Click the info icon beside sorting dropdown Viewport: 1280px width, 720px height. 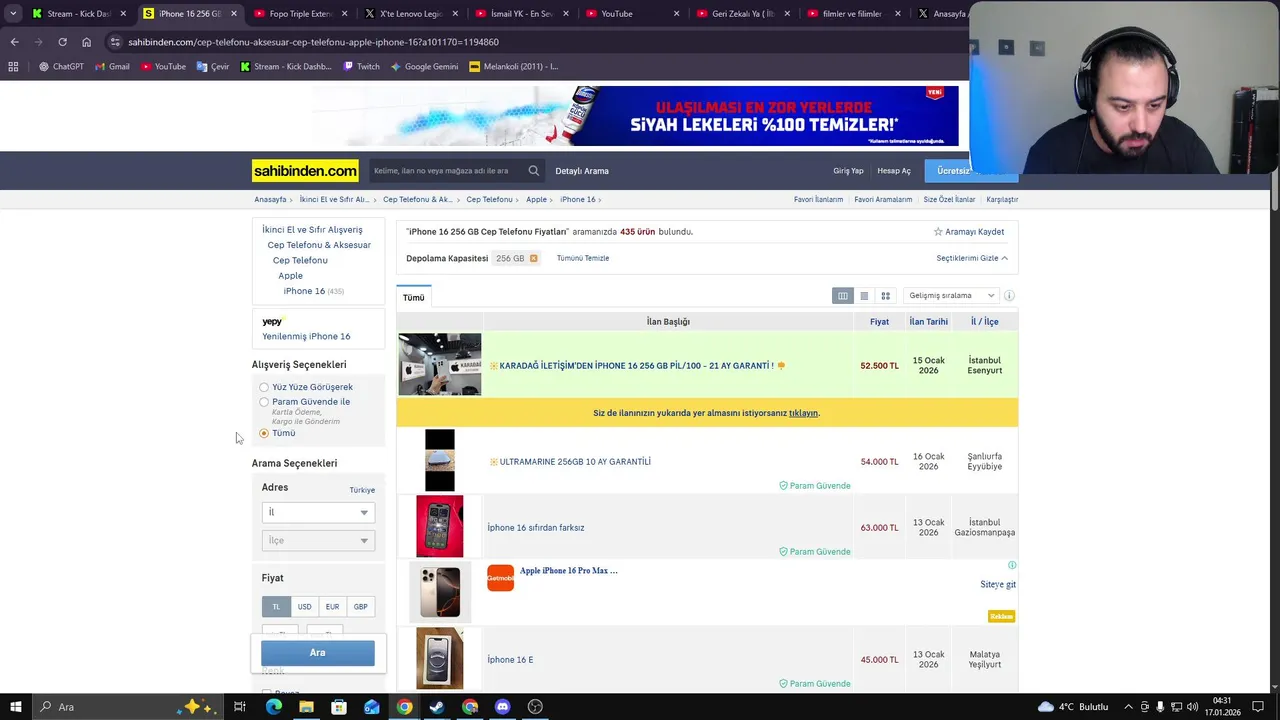[x=1009, y=296]
